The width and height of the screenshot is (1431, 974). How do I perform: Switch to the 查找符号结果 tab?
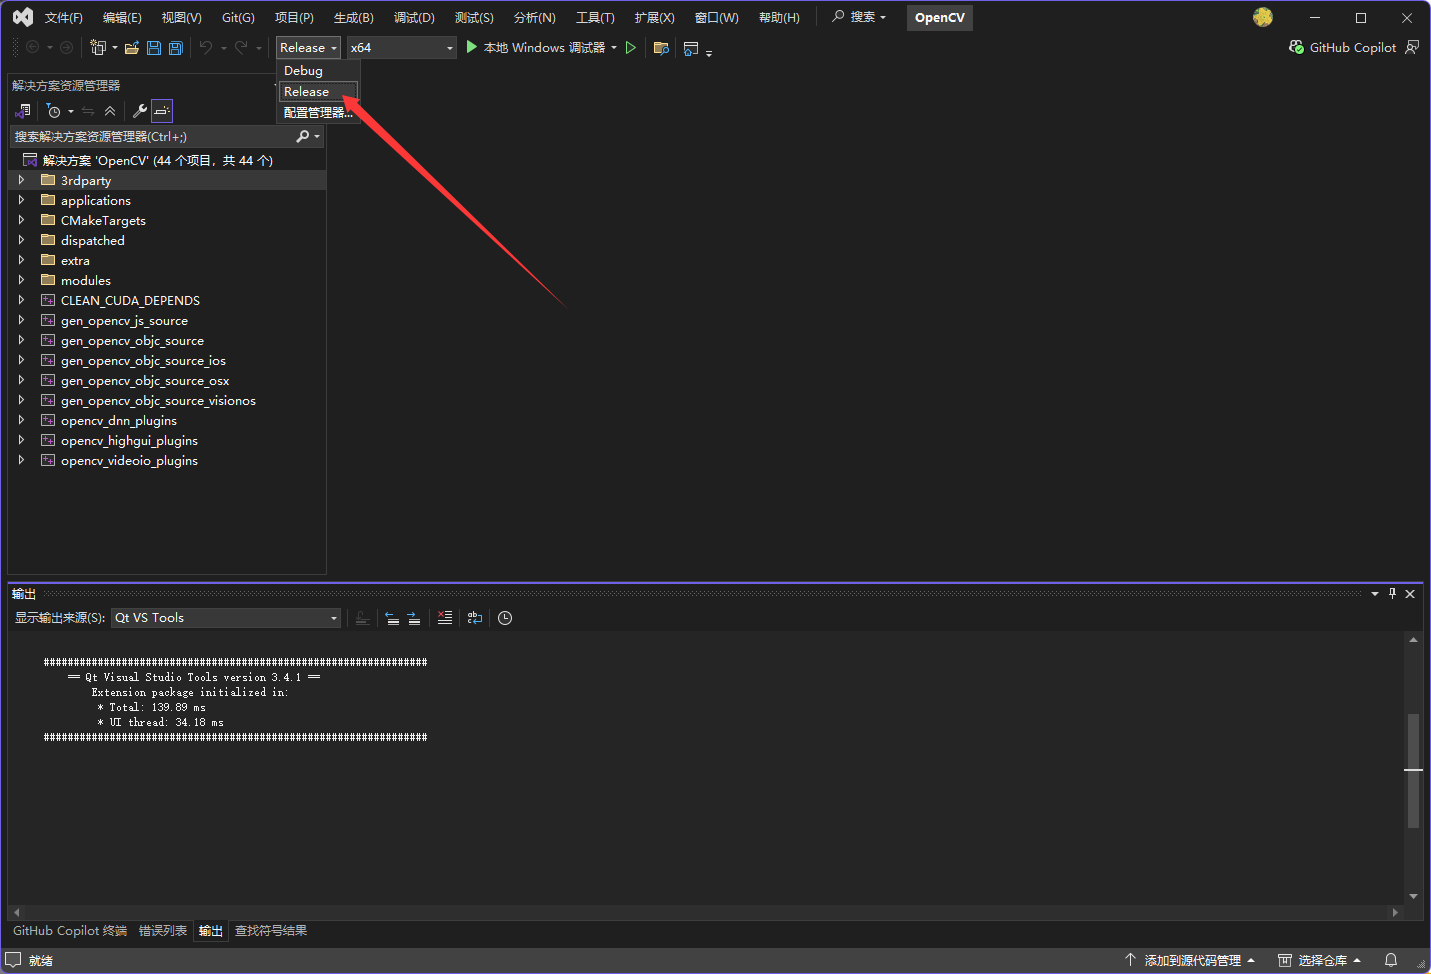click(x=271, y=931)
